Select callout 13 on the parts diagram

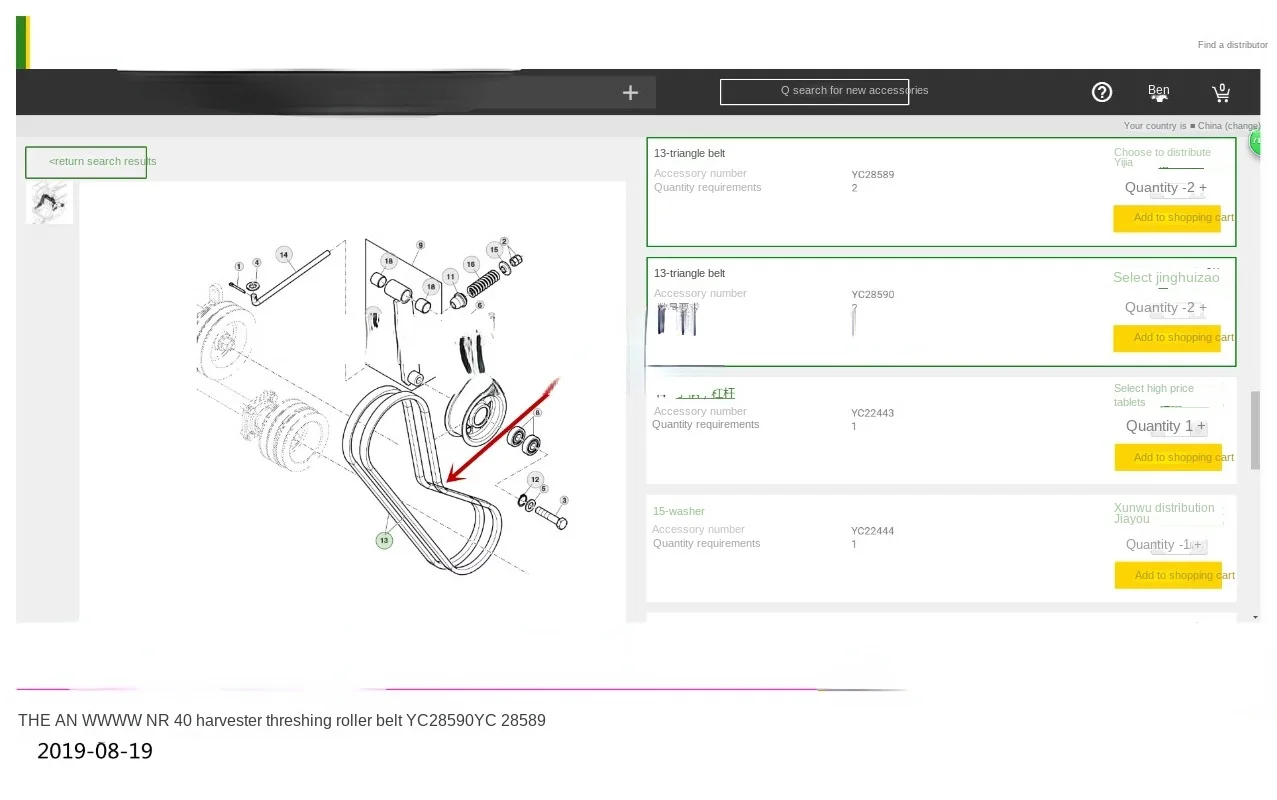coord(384,540)
